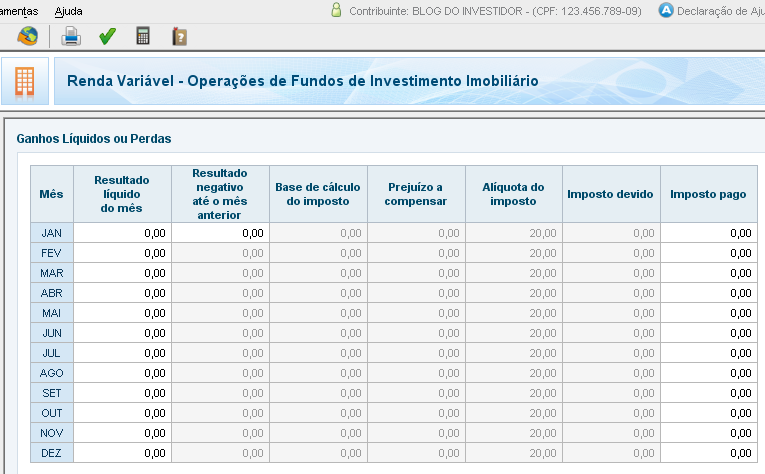Click Imposto devido column header

tap(611, 194)
